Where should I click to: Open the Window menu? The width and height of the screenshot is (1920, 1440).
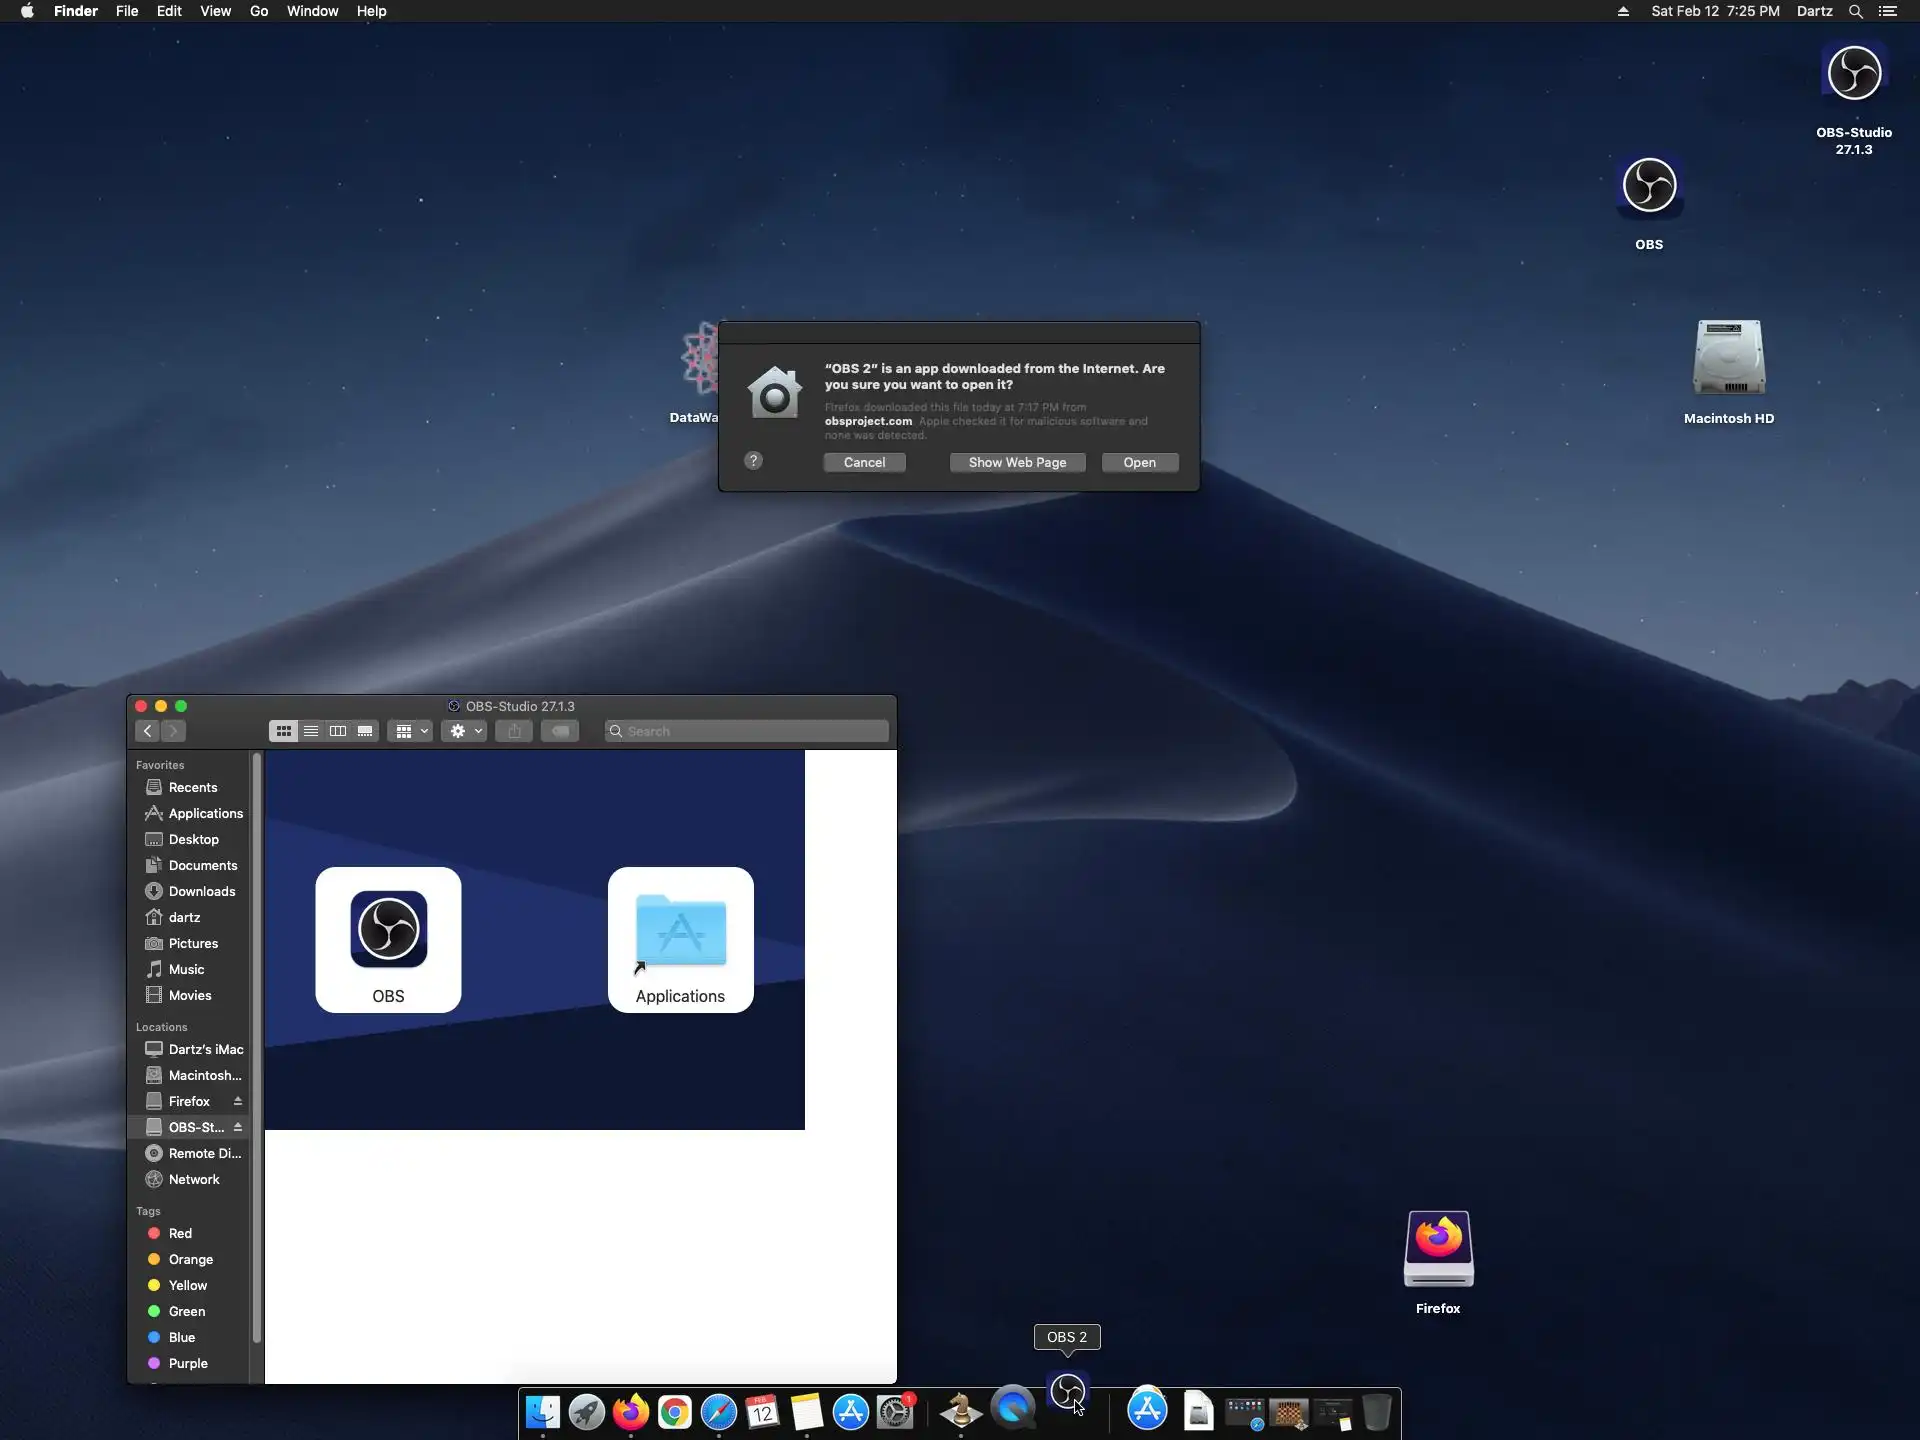[x=312, y=11]
